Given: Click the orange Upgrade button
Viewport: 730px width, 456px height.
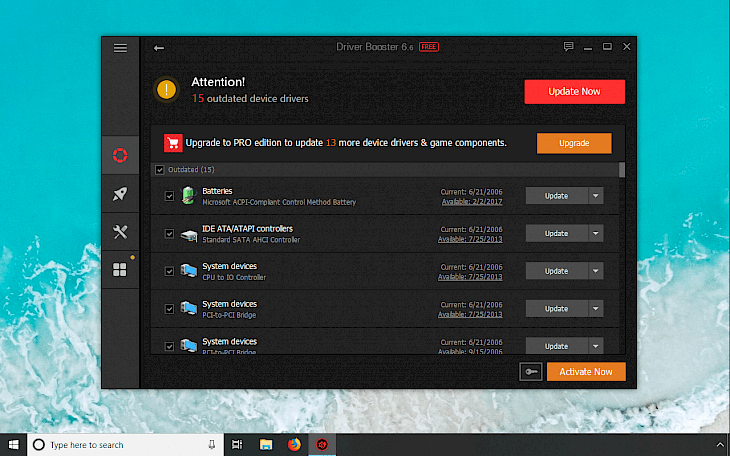Looking at the screenshot, I should pyautogui.click(x=574, y=143).
